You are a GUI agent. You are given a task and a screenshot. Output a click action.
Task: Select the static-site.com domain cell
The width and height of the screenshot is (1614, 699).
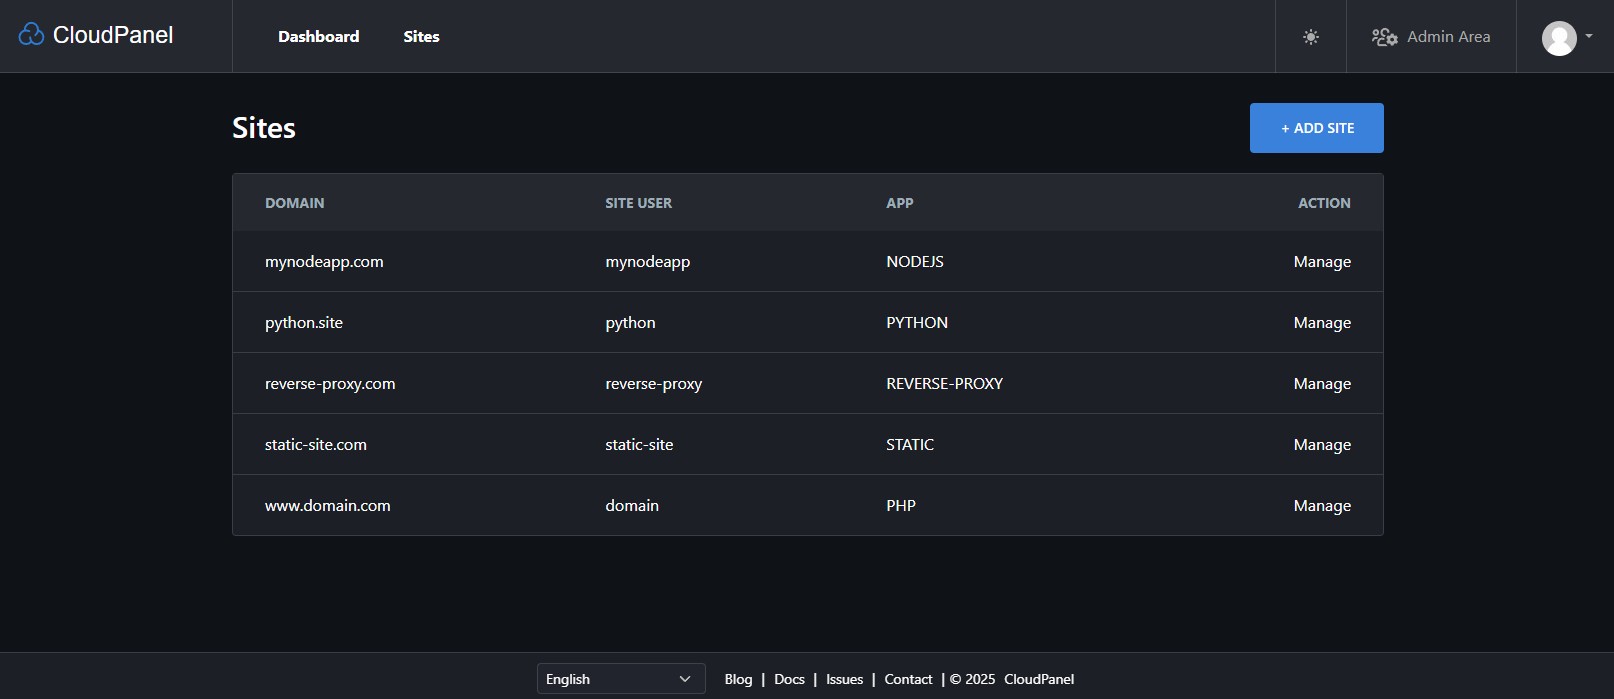tap(316, 445)
